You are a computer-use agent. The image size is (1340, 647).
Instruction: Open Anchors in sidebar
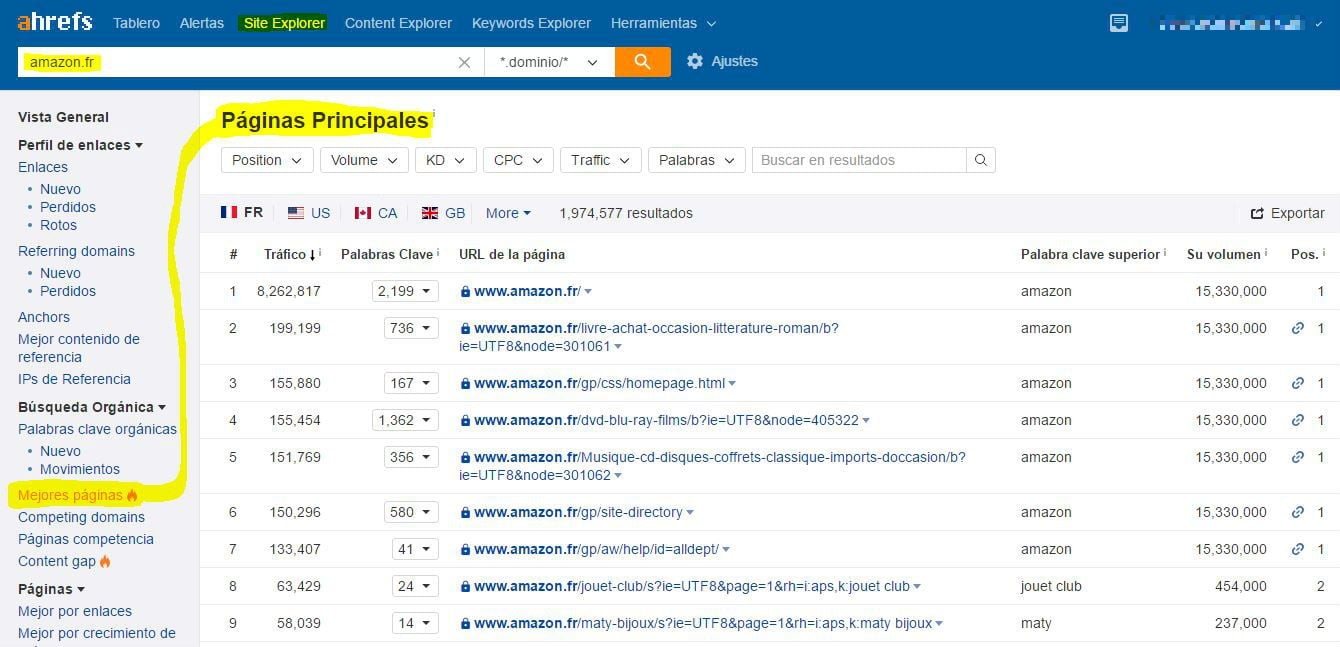click(x=44, y=317)
